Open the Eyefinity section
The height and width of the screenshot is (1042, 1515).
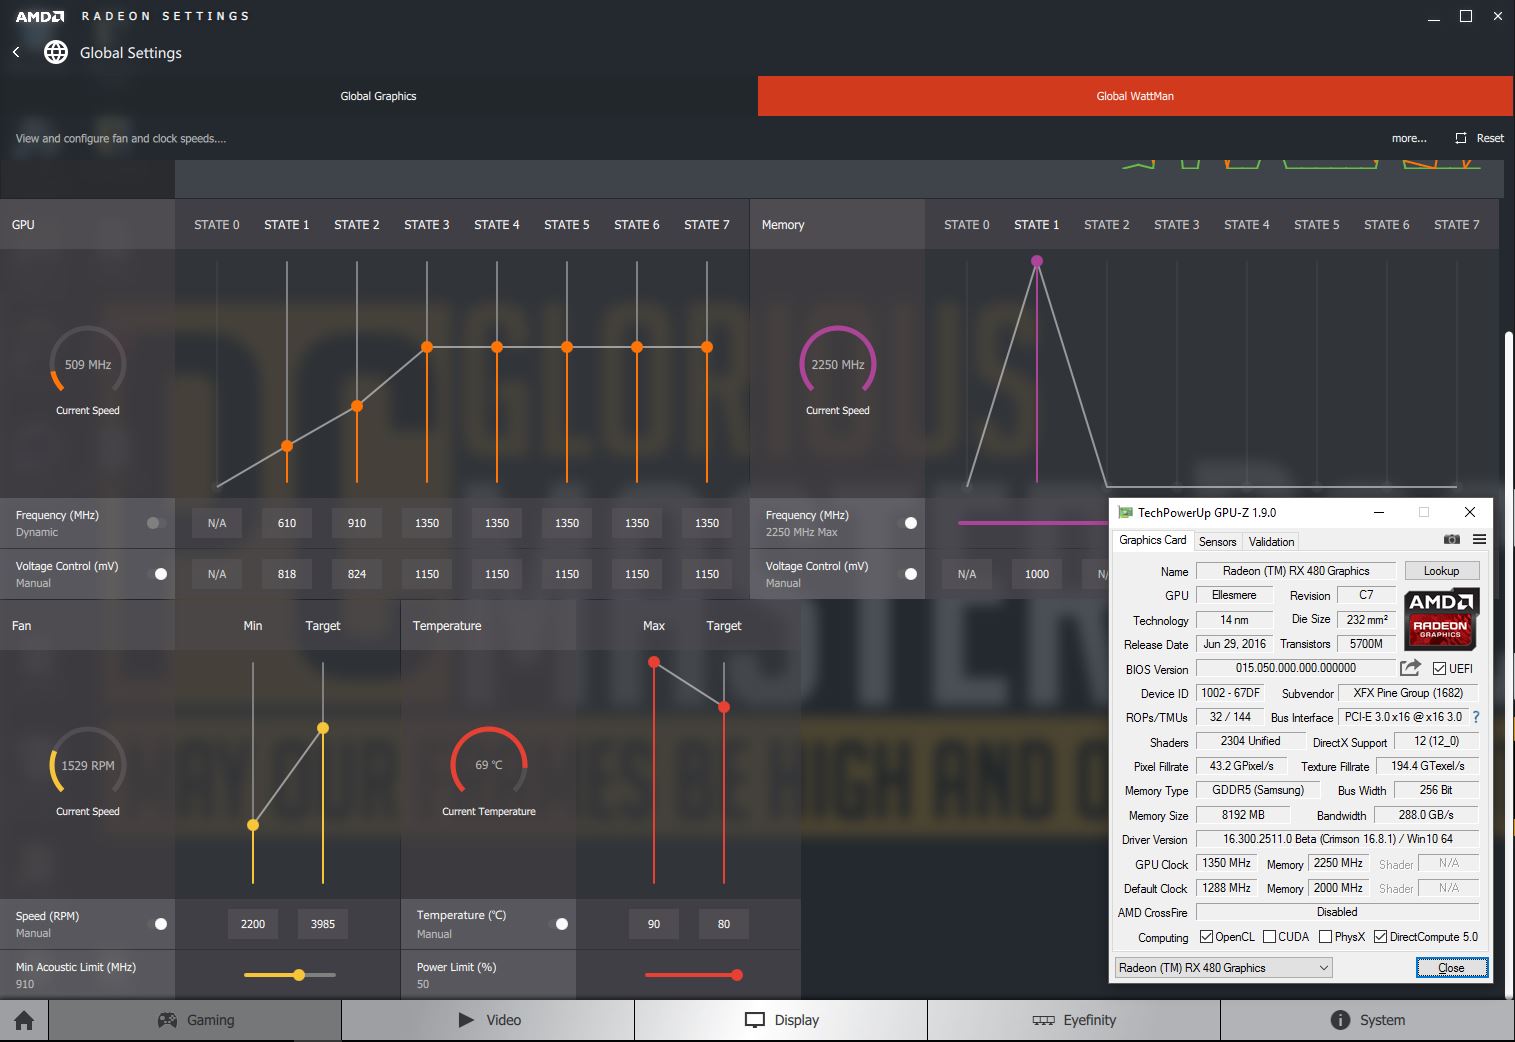tap(1074, 1020)
